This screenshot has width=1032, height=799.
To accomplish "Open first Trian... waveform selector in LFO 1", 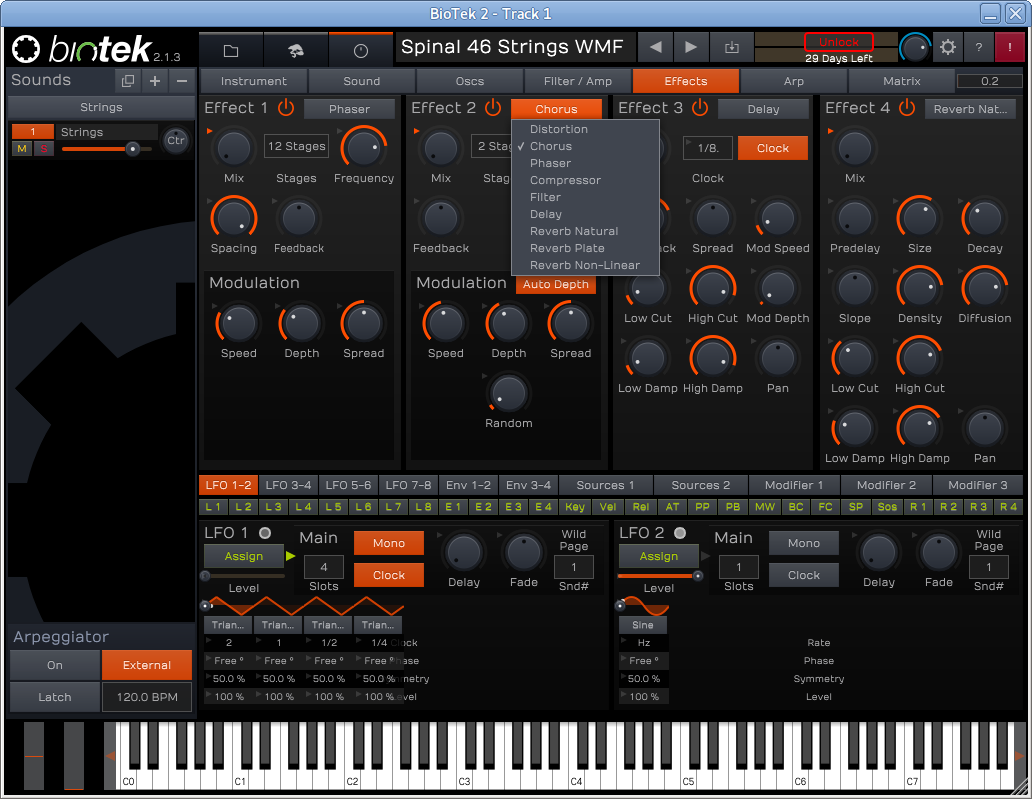I will [228, 625].
